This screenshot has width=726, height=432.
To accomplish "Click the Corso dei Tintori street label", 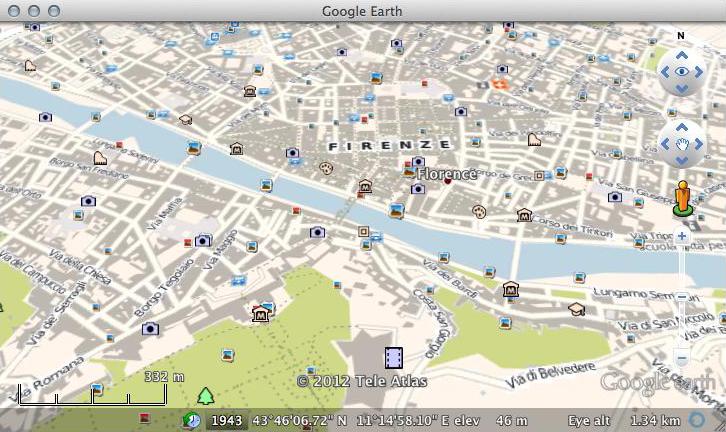I will [572, 225].
